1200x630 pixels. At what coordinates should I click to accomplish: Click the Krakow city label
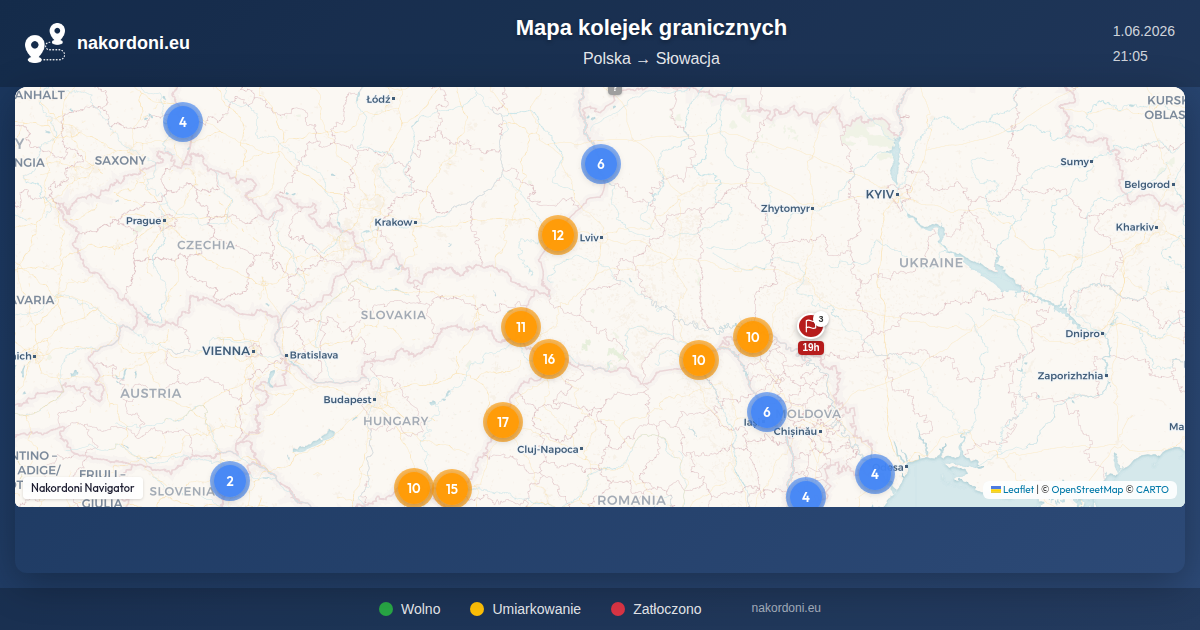(393, 222)
